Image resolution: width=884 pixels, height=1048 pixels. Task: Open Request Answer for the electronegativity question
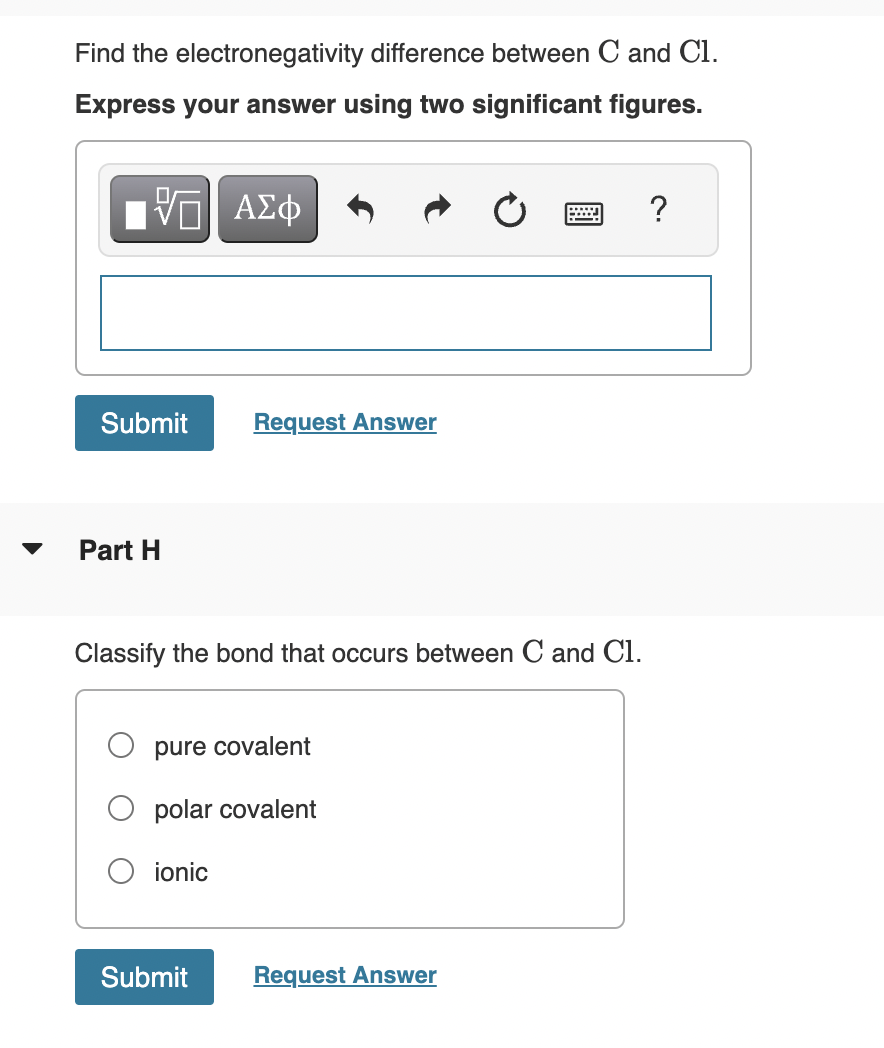point(344,422)
